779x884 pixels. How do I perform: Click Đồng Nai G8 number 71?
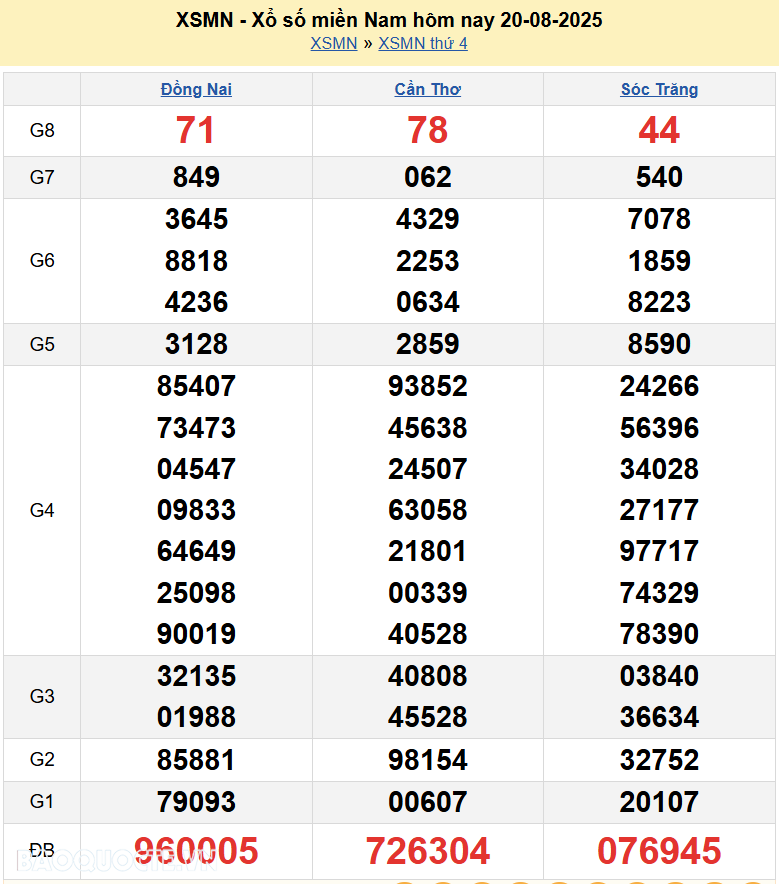tap(196, 130)
